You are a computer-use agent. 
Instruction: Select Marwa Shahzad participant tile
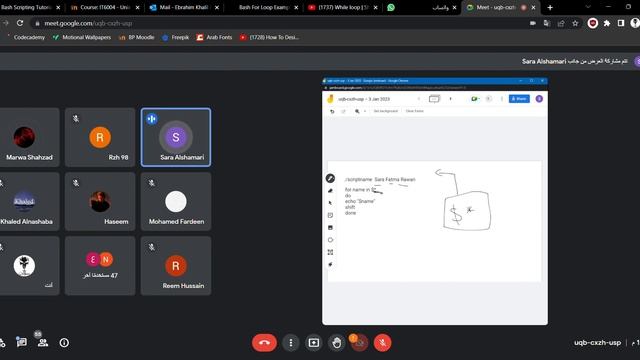coord(29,137)
